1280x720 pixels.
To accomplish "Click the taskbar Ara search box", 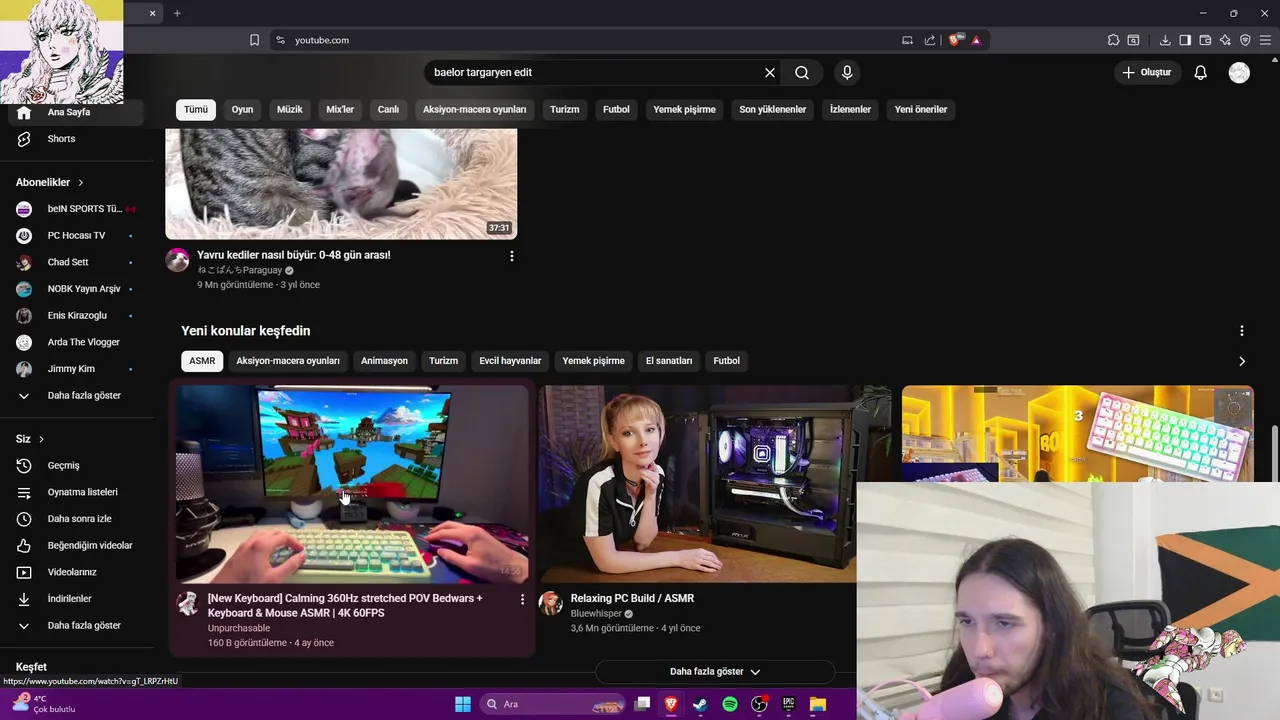I will (553, 704).
